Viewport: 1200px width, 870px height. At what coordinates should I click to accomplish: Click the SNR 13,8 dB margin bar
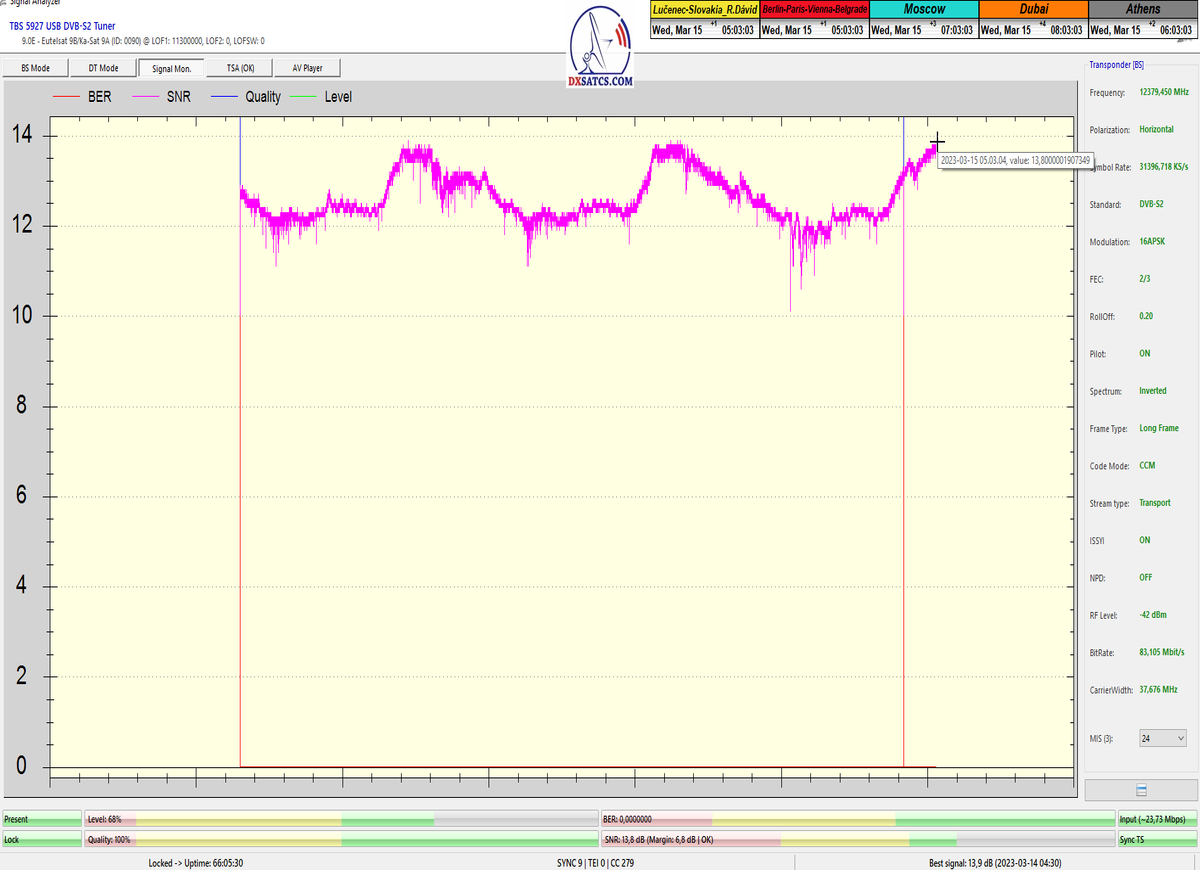[x=856, y=840]
